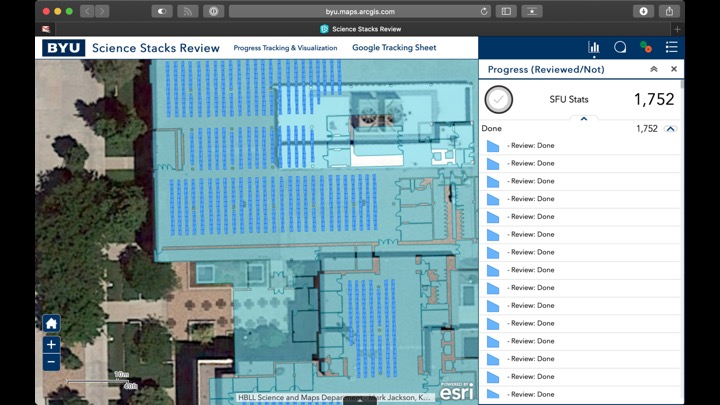Collapse the SFU Stats summary section
Viewport: 720px width, 405px height.
pos(584,118)
